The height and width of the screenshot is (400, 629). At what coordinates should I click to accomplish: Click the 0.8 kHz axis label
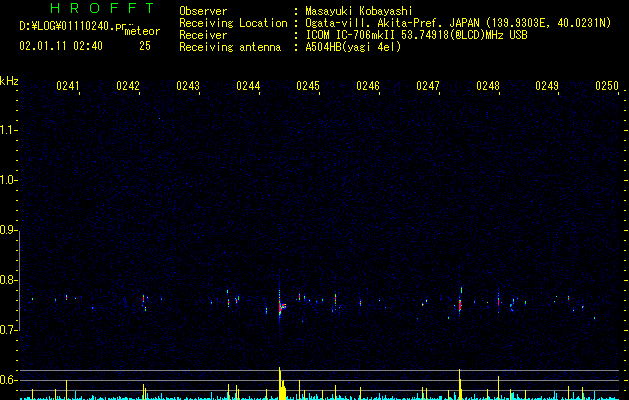coord(8,280)
